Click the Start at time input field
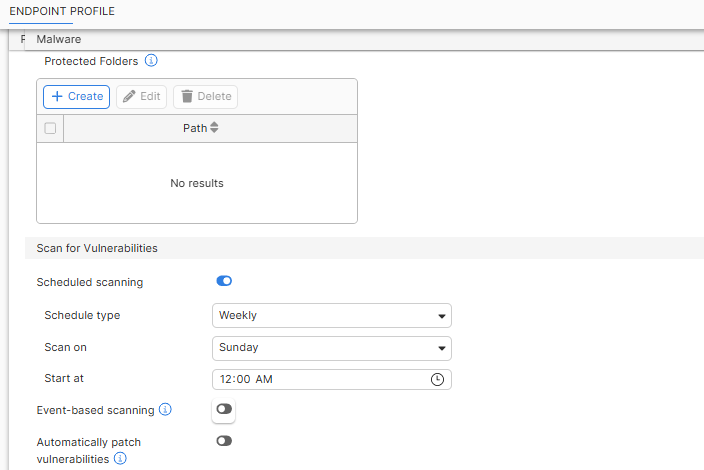The width and height of the screenshot is (704, 470). (320, 380)
